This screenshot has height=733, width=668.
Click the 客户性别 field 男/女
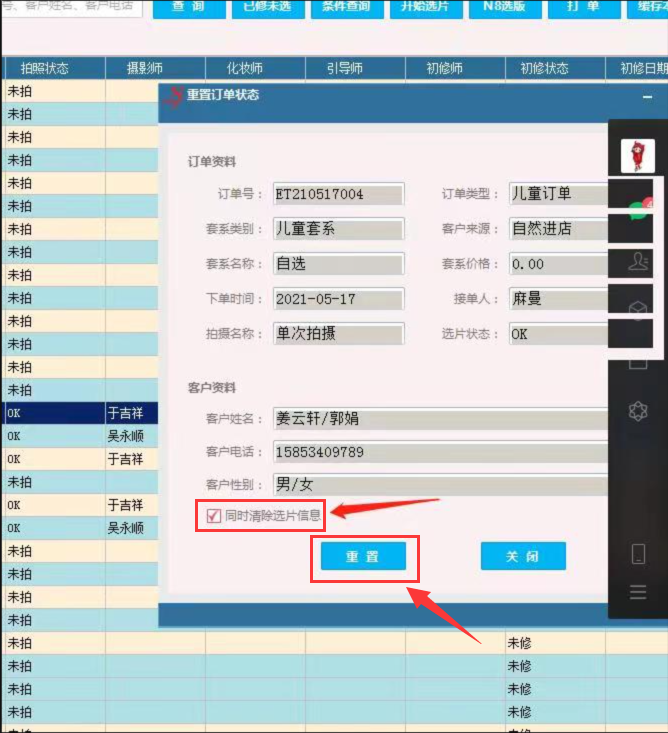[440, 485]
